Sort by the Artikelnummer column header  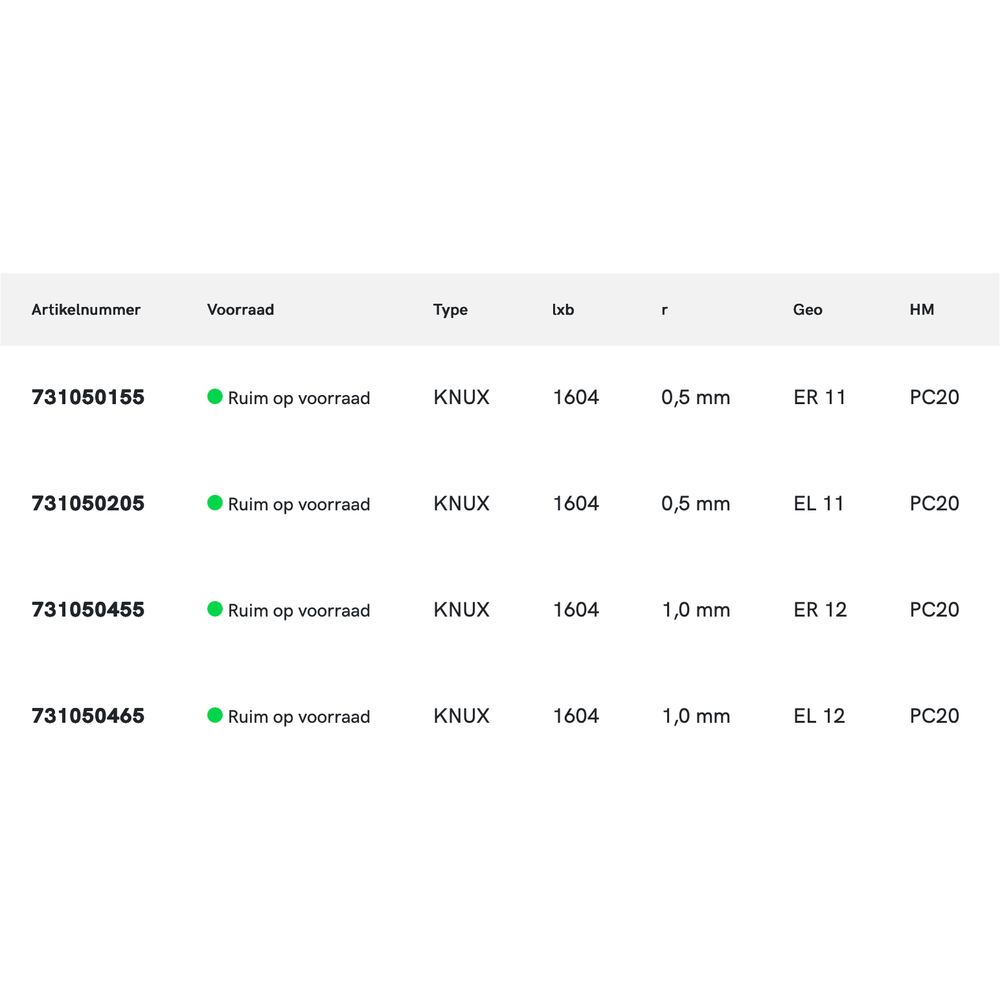86,310
